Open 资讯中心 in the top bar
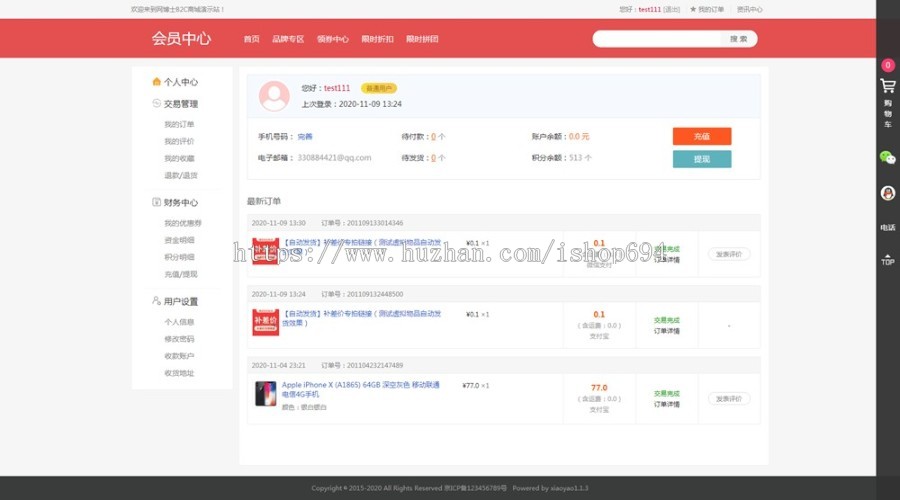 pyautogui.click(x=750, y=9)
